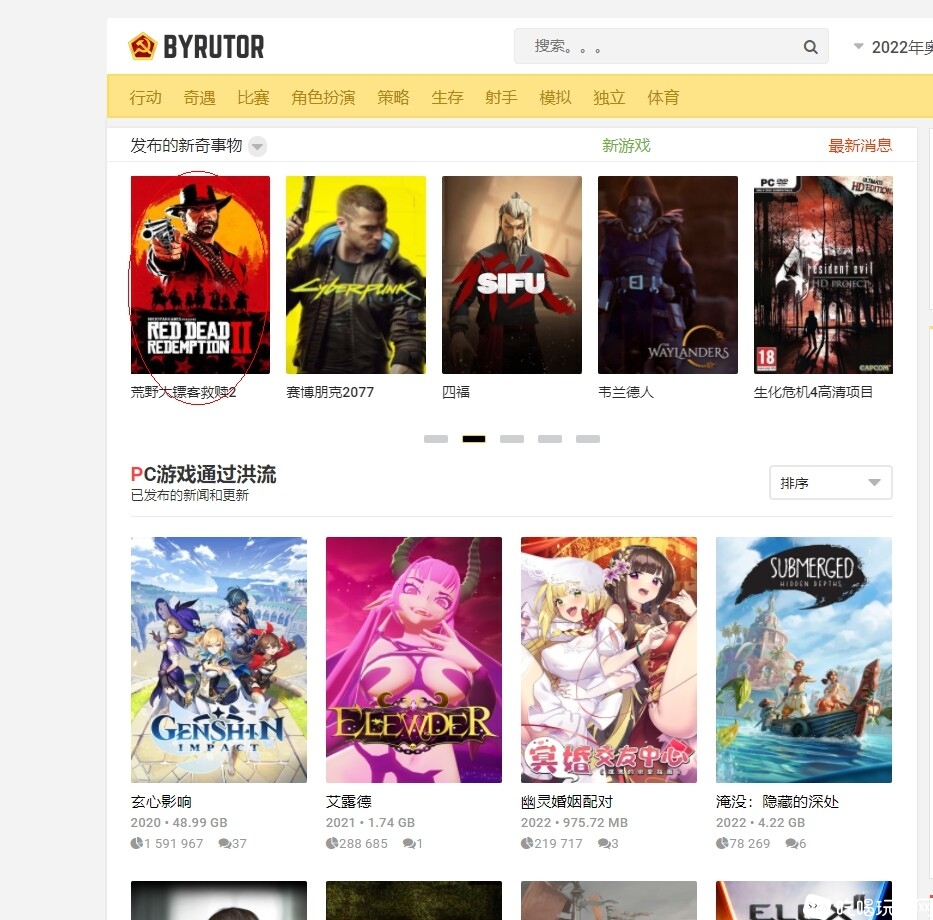
Task: Click the BYRUTOR logo emblem
Action: click(143, 46)
